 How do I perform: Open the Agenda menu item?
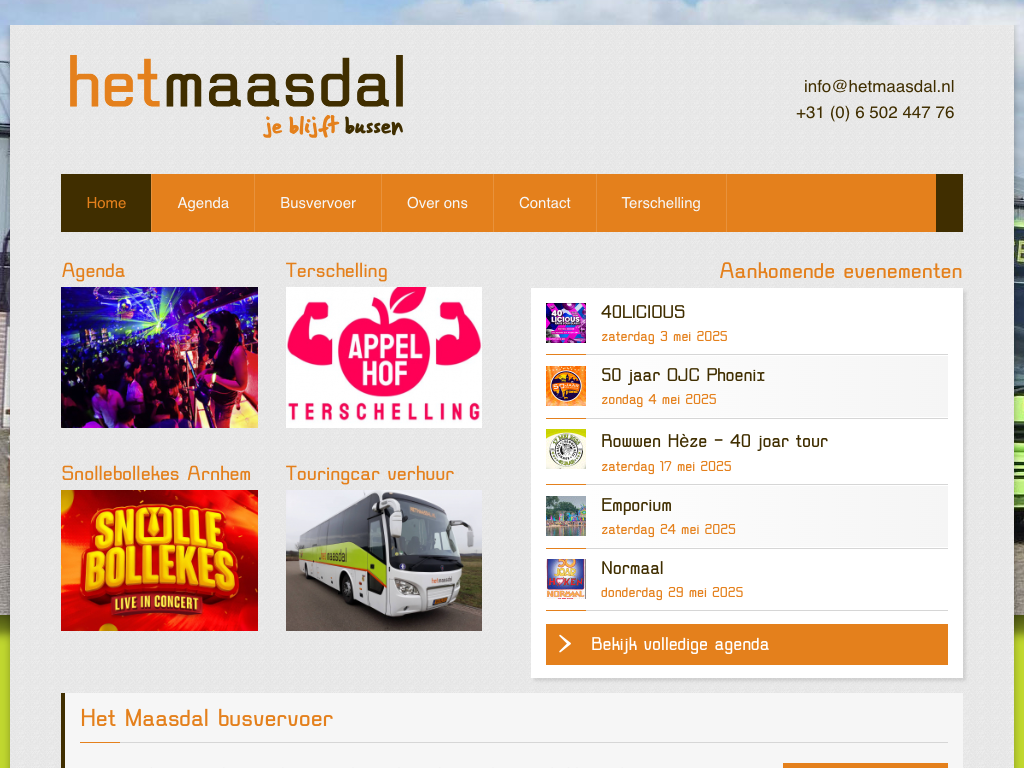click(x=203, y=203)
